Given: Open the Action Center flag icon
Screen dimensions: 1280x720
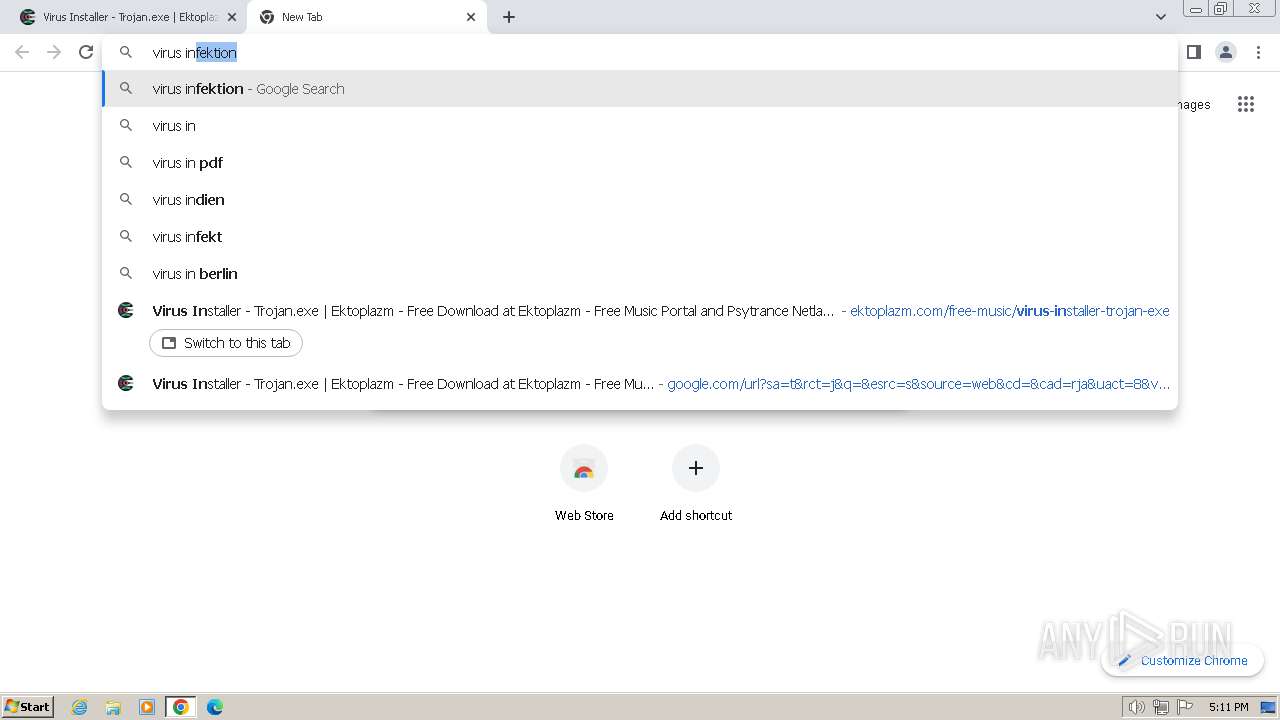Looking at the screenshot, I should coord(1185,707).
